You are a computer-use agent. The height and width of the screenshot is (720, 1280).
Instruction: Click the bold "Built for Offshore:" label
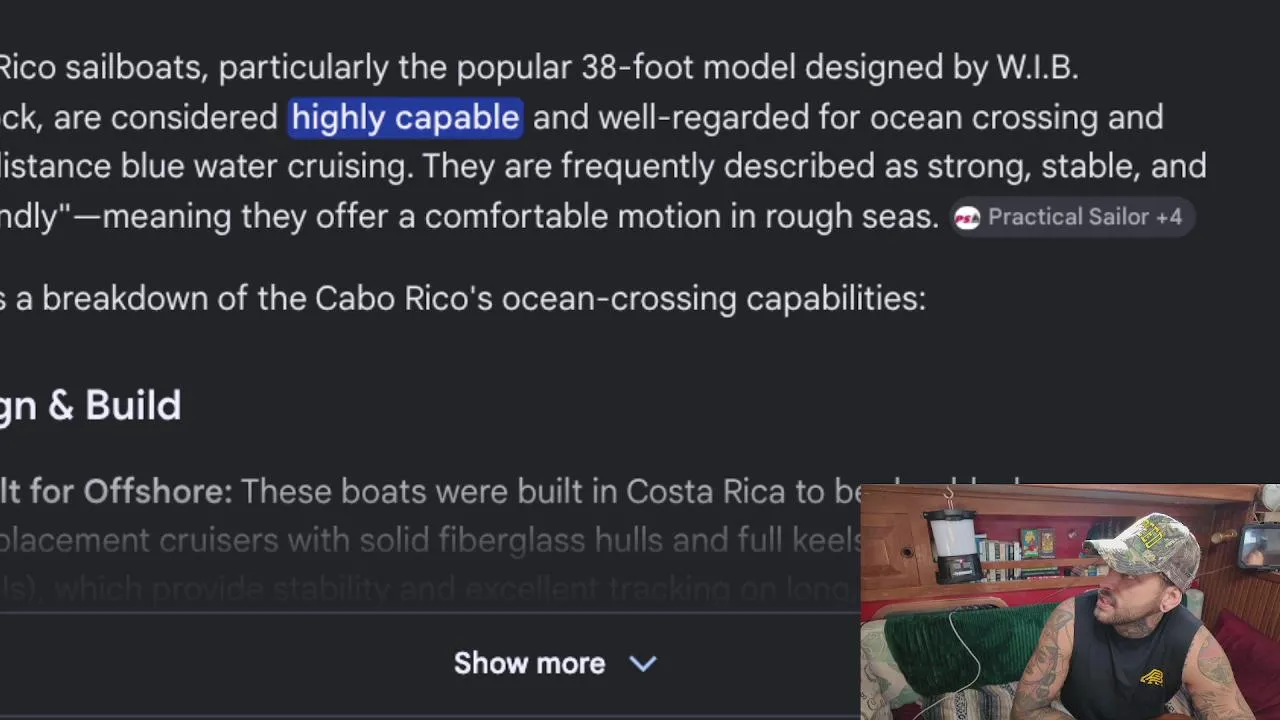click(116, 491)
